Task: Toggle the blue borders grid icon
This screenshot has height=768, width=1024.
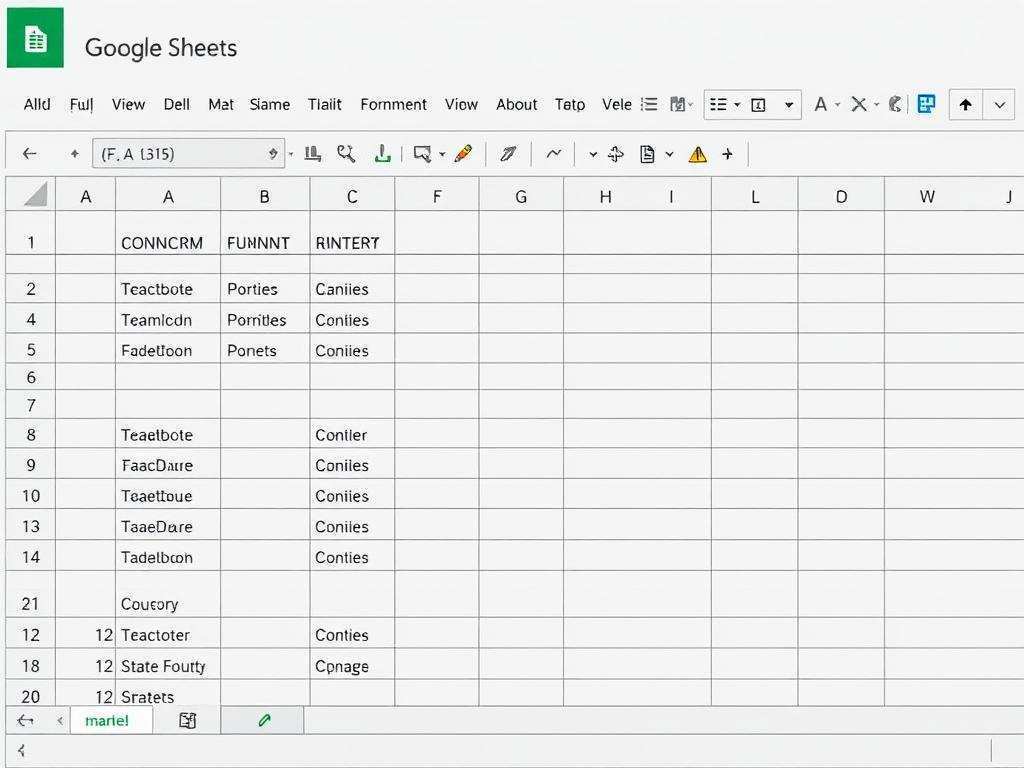Action: 927,104
